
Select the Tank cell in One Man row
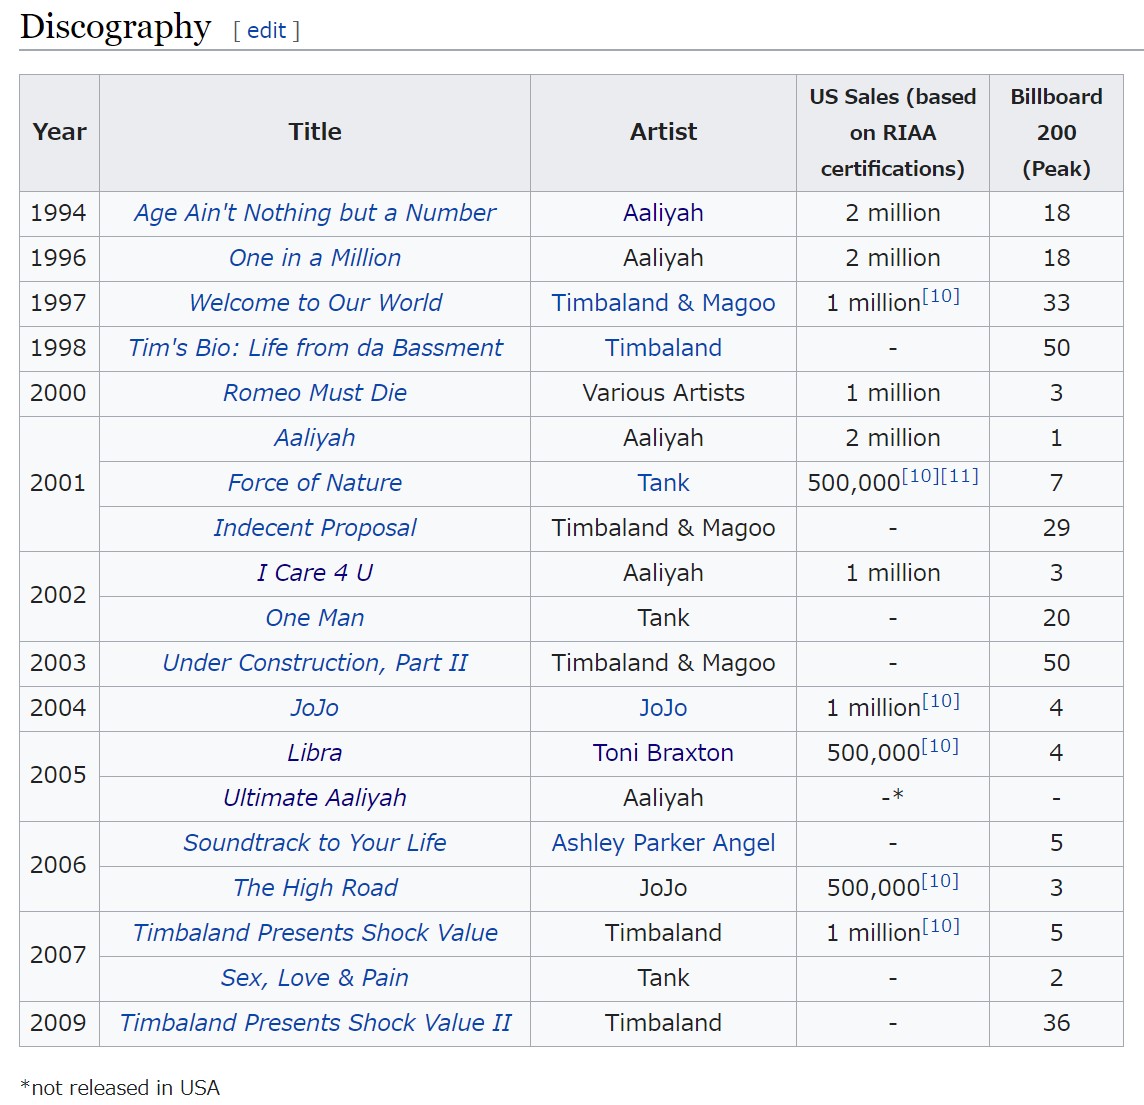[663, 619]
